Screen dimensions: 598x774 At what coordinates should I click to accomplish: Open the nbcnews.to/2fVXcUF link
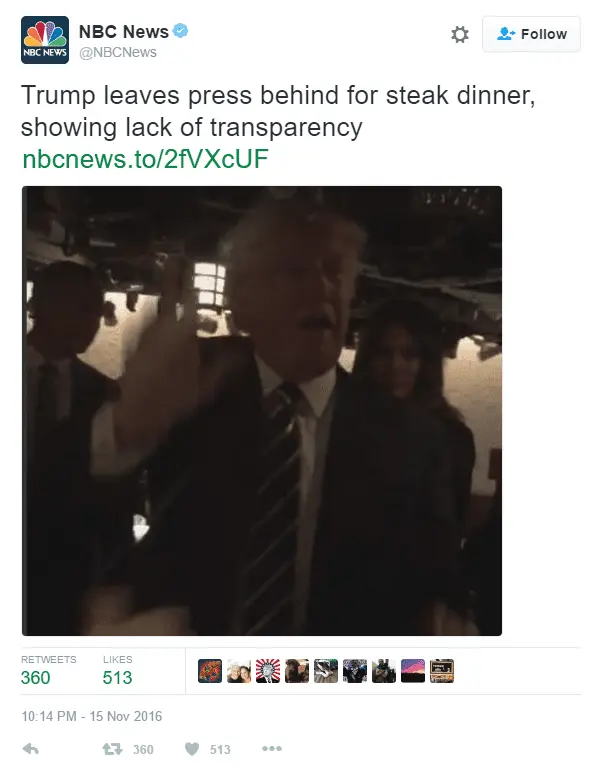coord(145,159)
